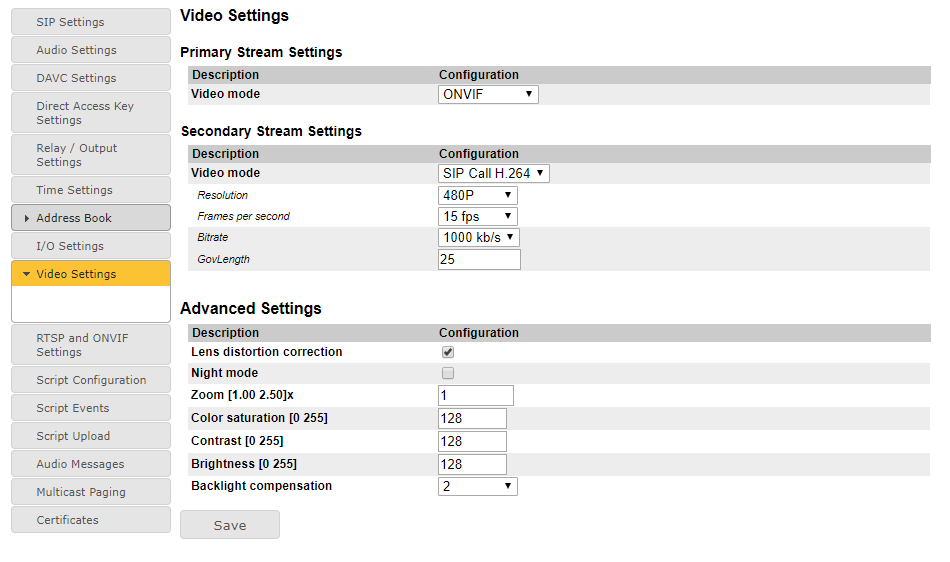Click the Brightness input field
Viewport: 950px width, 562px height.
[472, 464]
